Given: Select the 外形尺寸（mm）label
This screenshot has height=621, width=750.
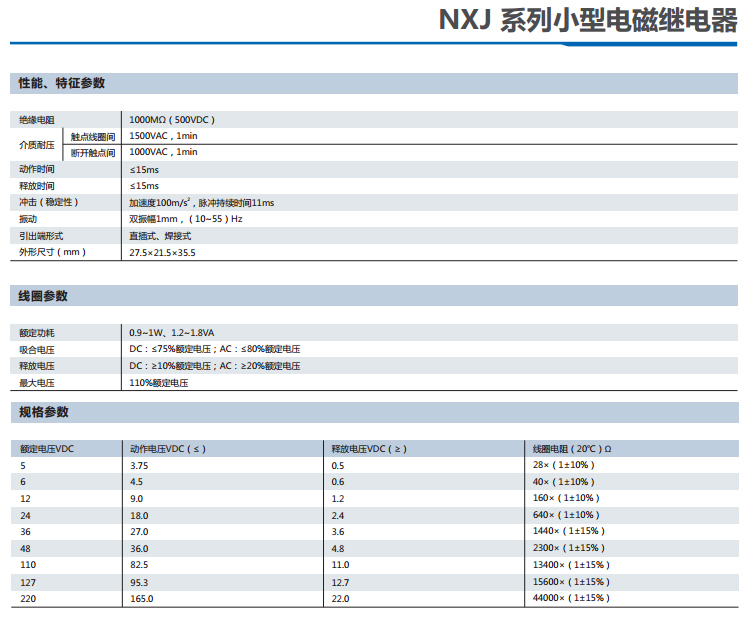Looking at the screenshot, I should [53, 252].
